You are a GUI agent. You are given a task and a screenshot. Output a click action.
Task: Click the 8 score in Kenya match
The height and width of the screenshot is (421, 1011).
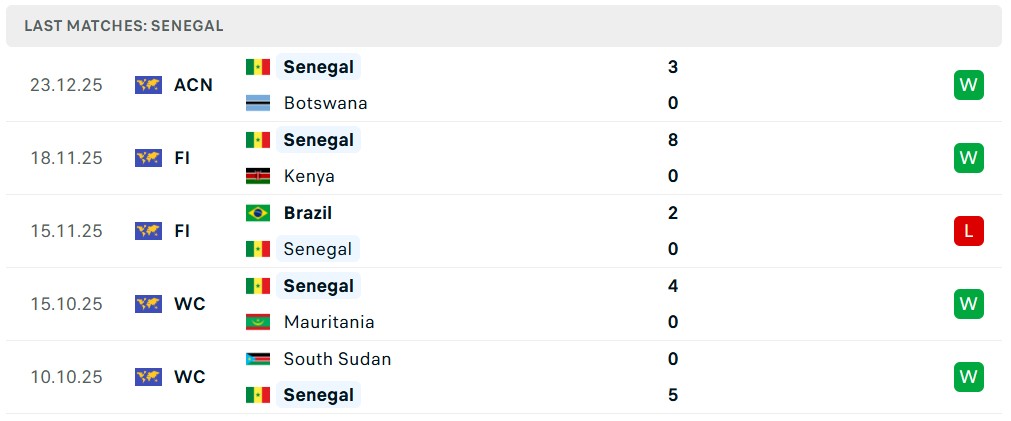(x=673, y=140)
